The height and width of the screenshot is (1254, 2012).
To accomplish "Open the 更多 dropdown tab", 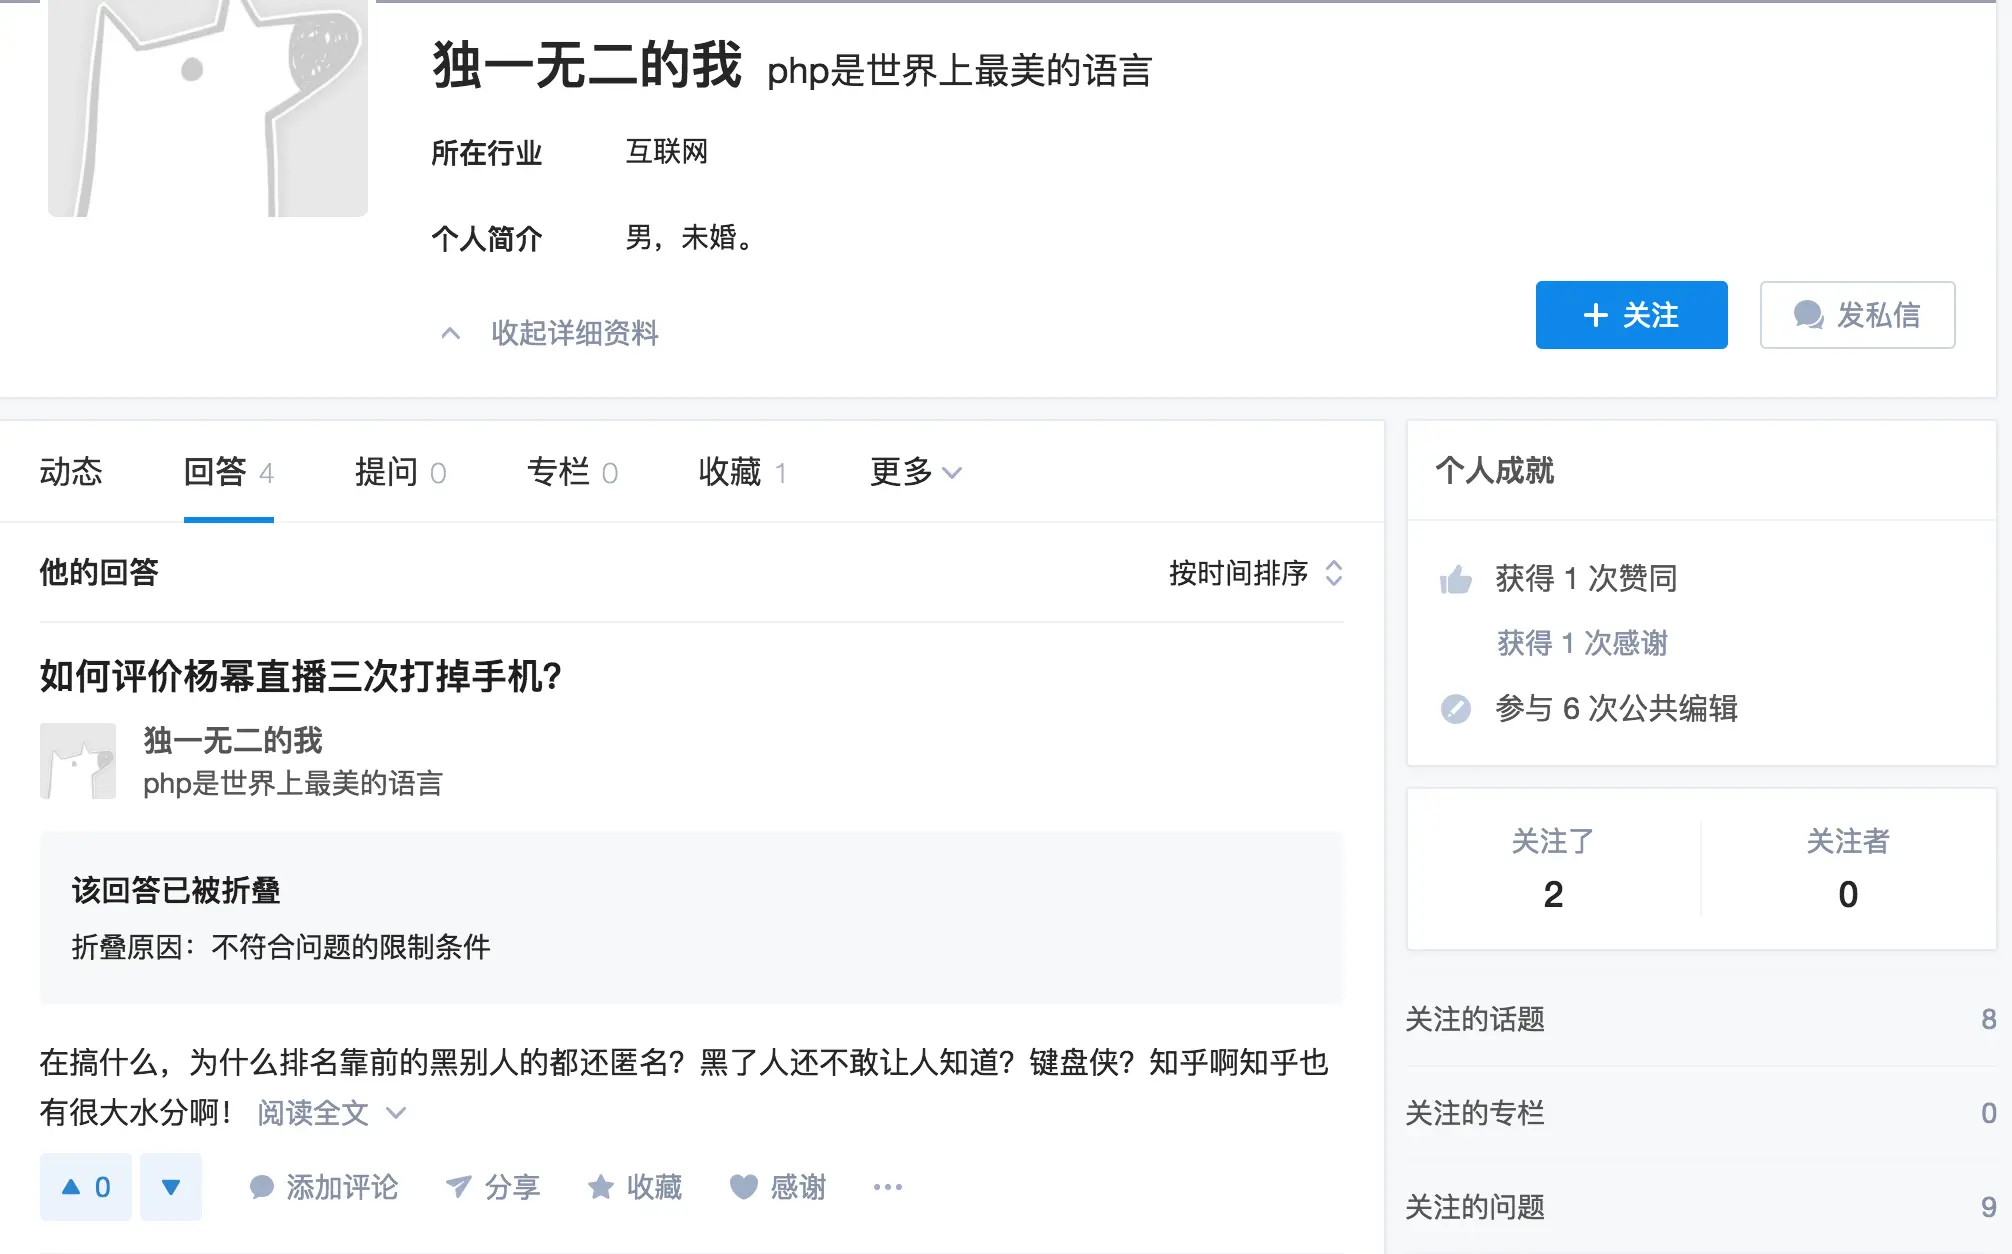I will tap(916, 472).
